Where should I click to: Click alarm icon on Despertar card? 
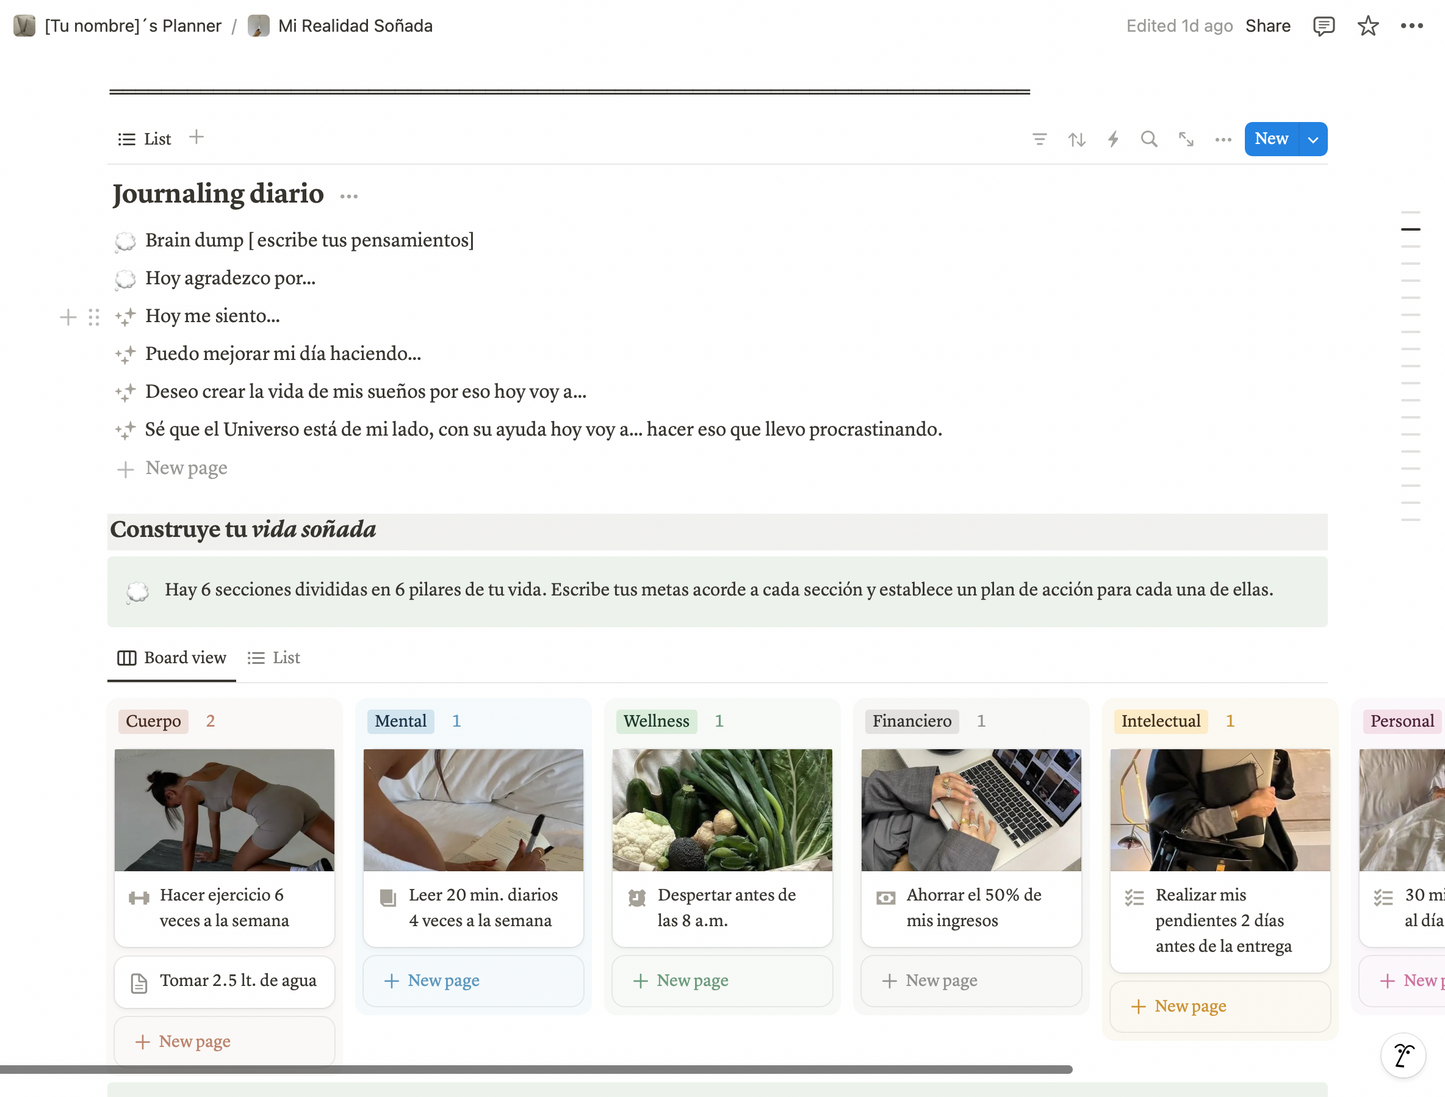637,897
